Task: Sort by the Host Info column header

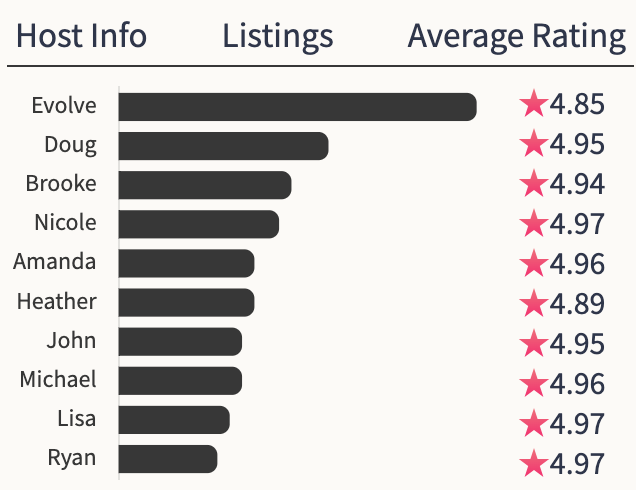Action: (x=82, y=37)
